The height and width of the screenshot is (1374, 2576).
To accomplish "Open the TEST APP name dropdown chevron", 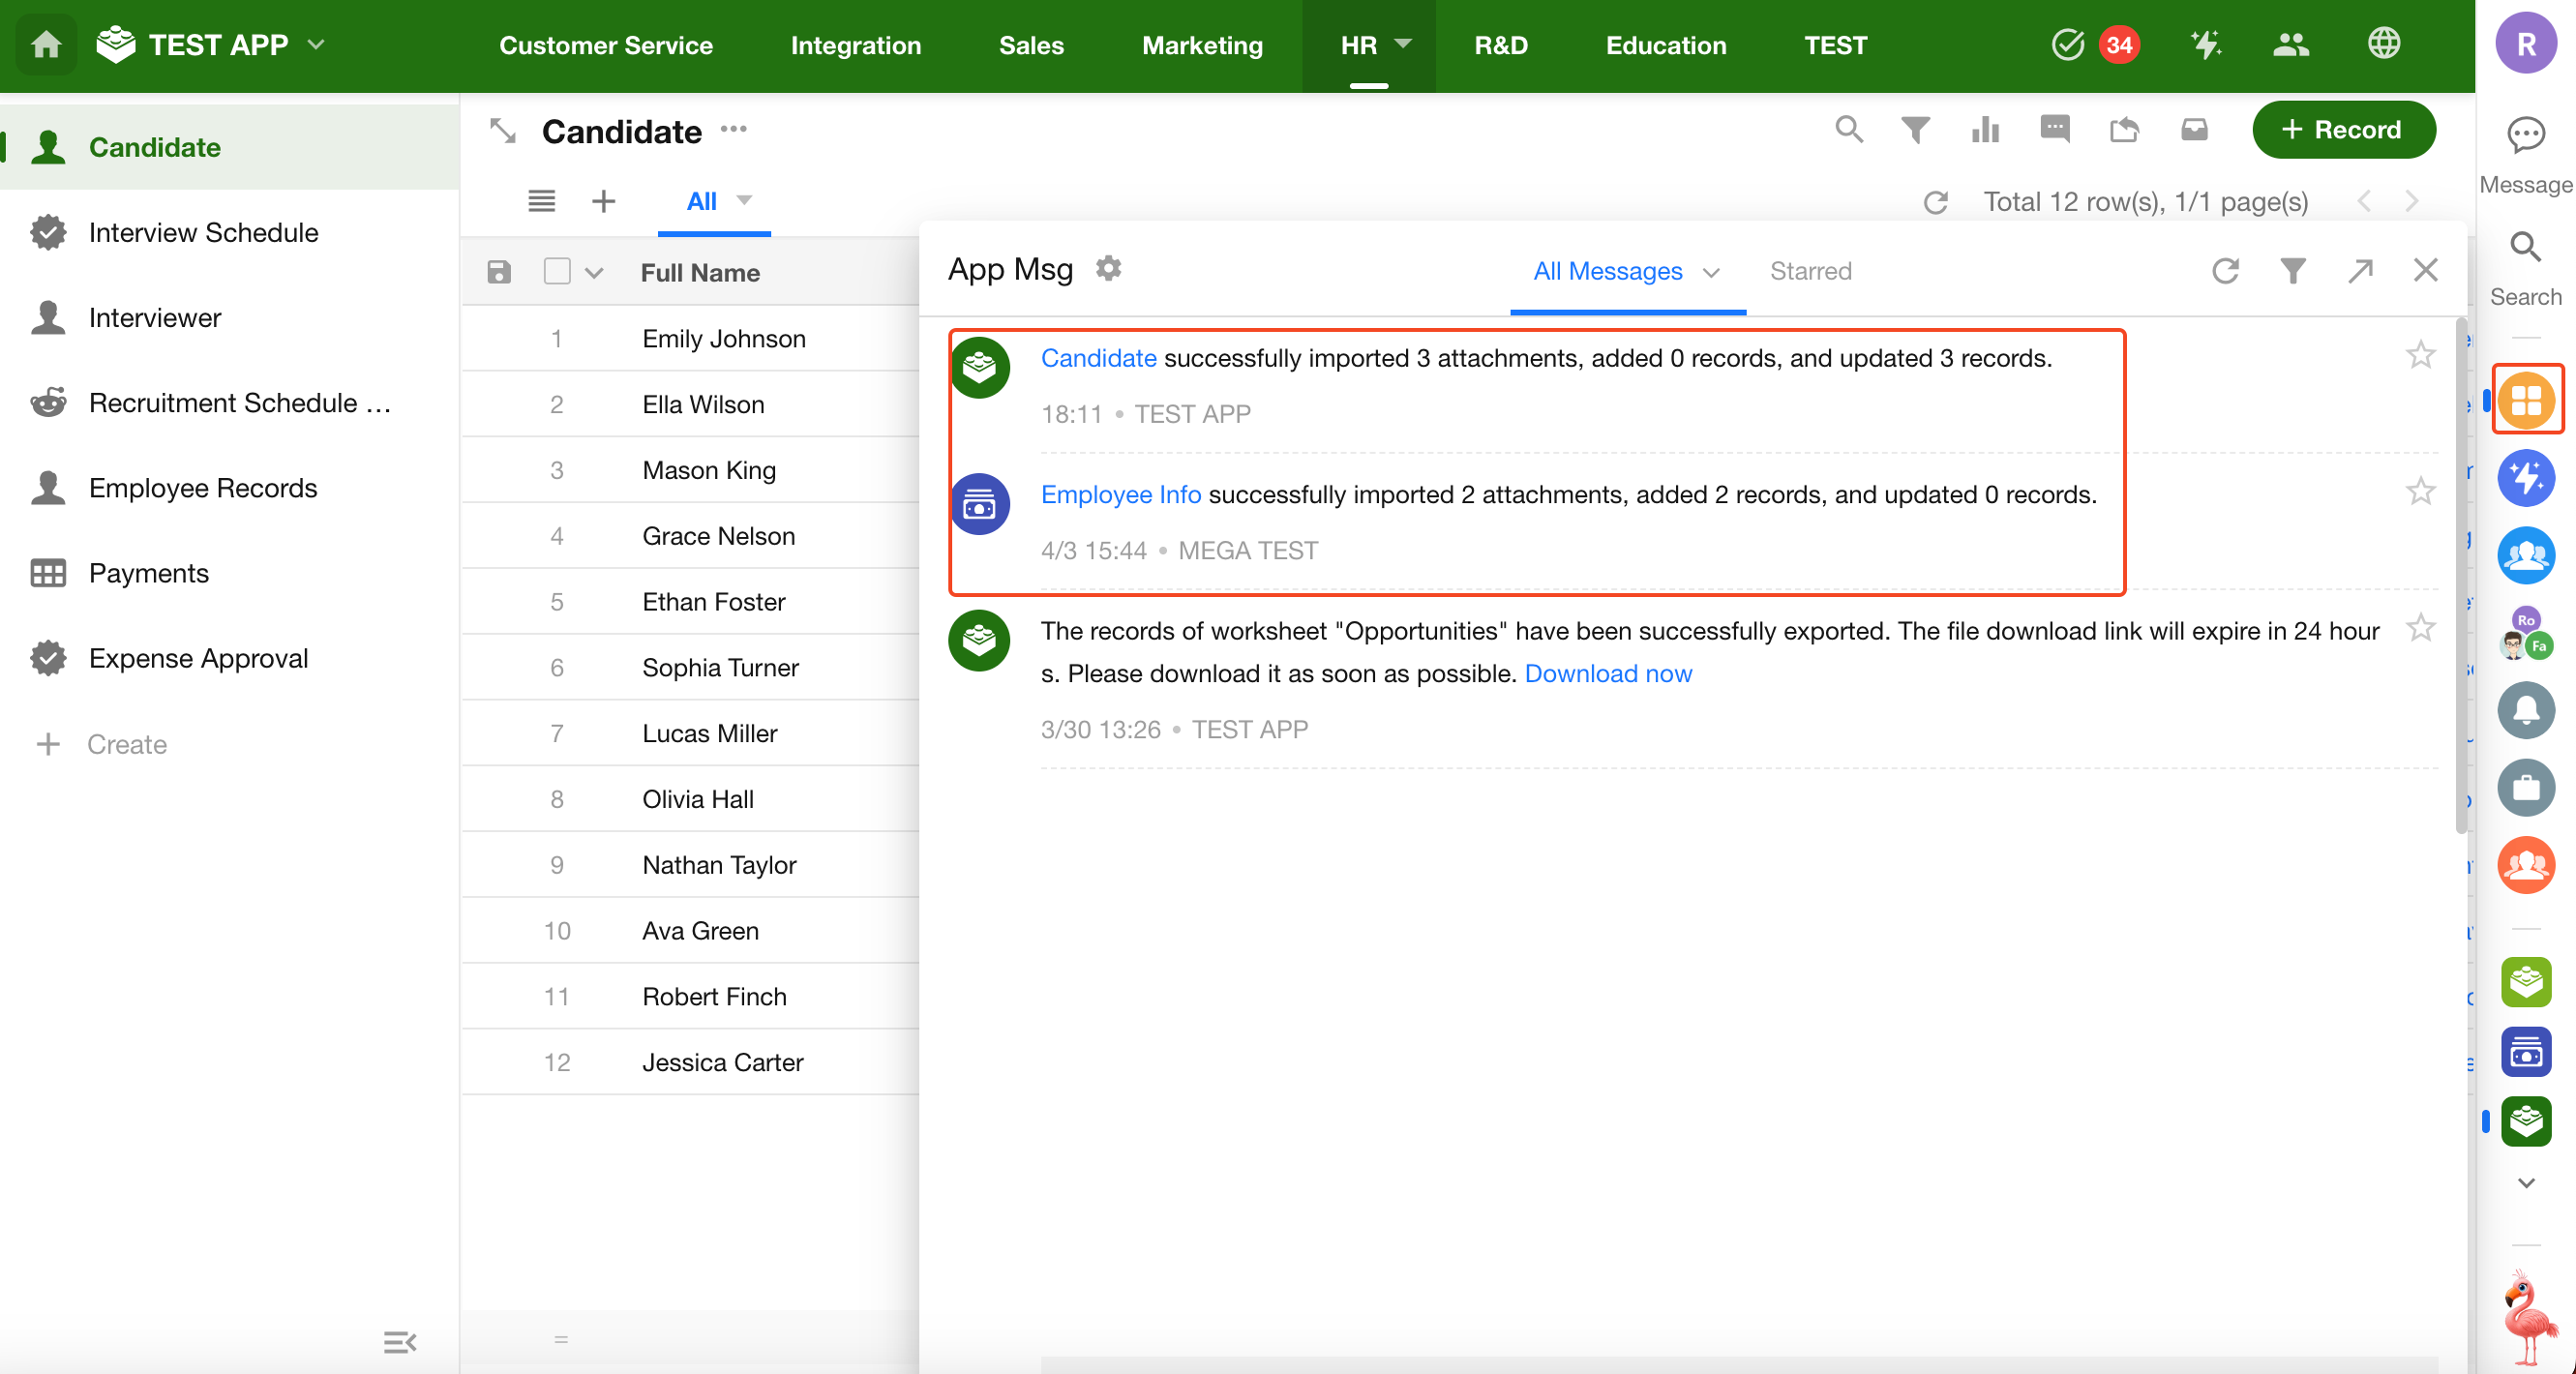I will tap(317, 45).
